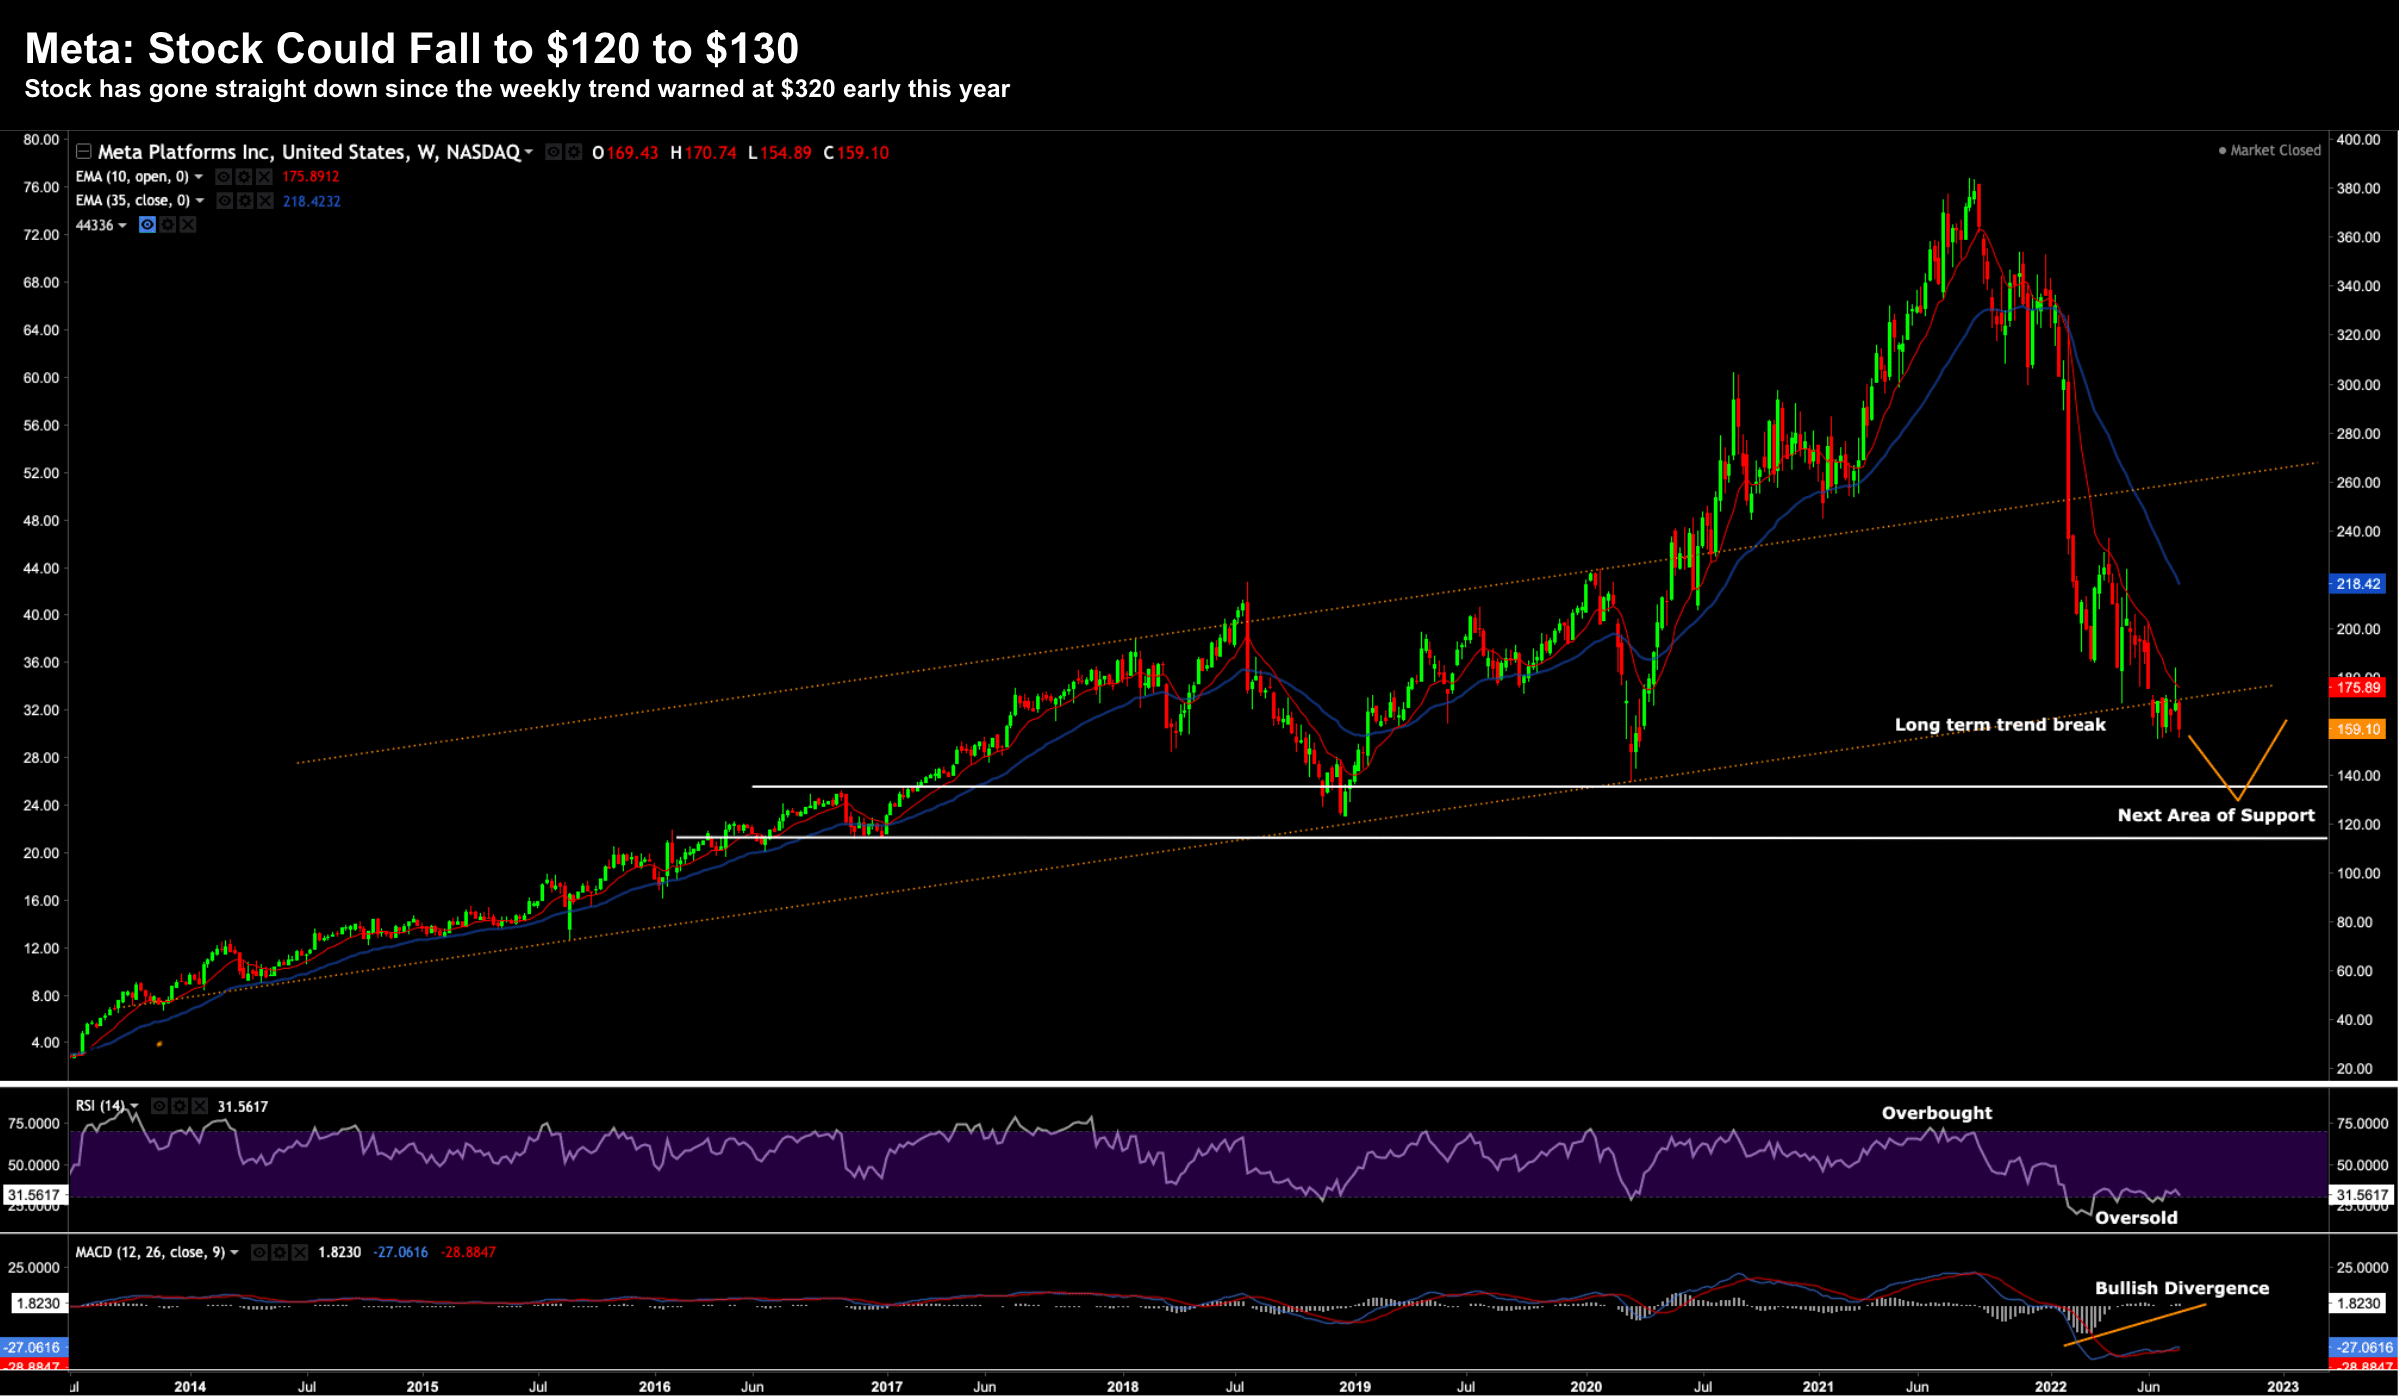Viewport: 2399px width, 1399px height.
Task: Remove the RSI (14) indicator
Action: pyautogui.click(x=199, y=1106)
